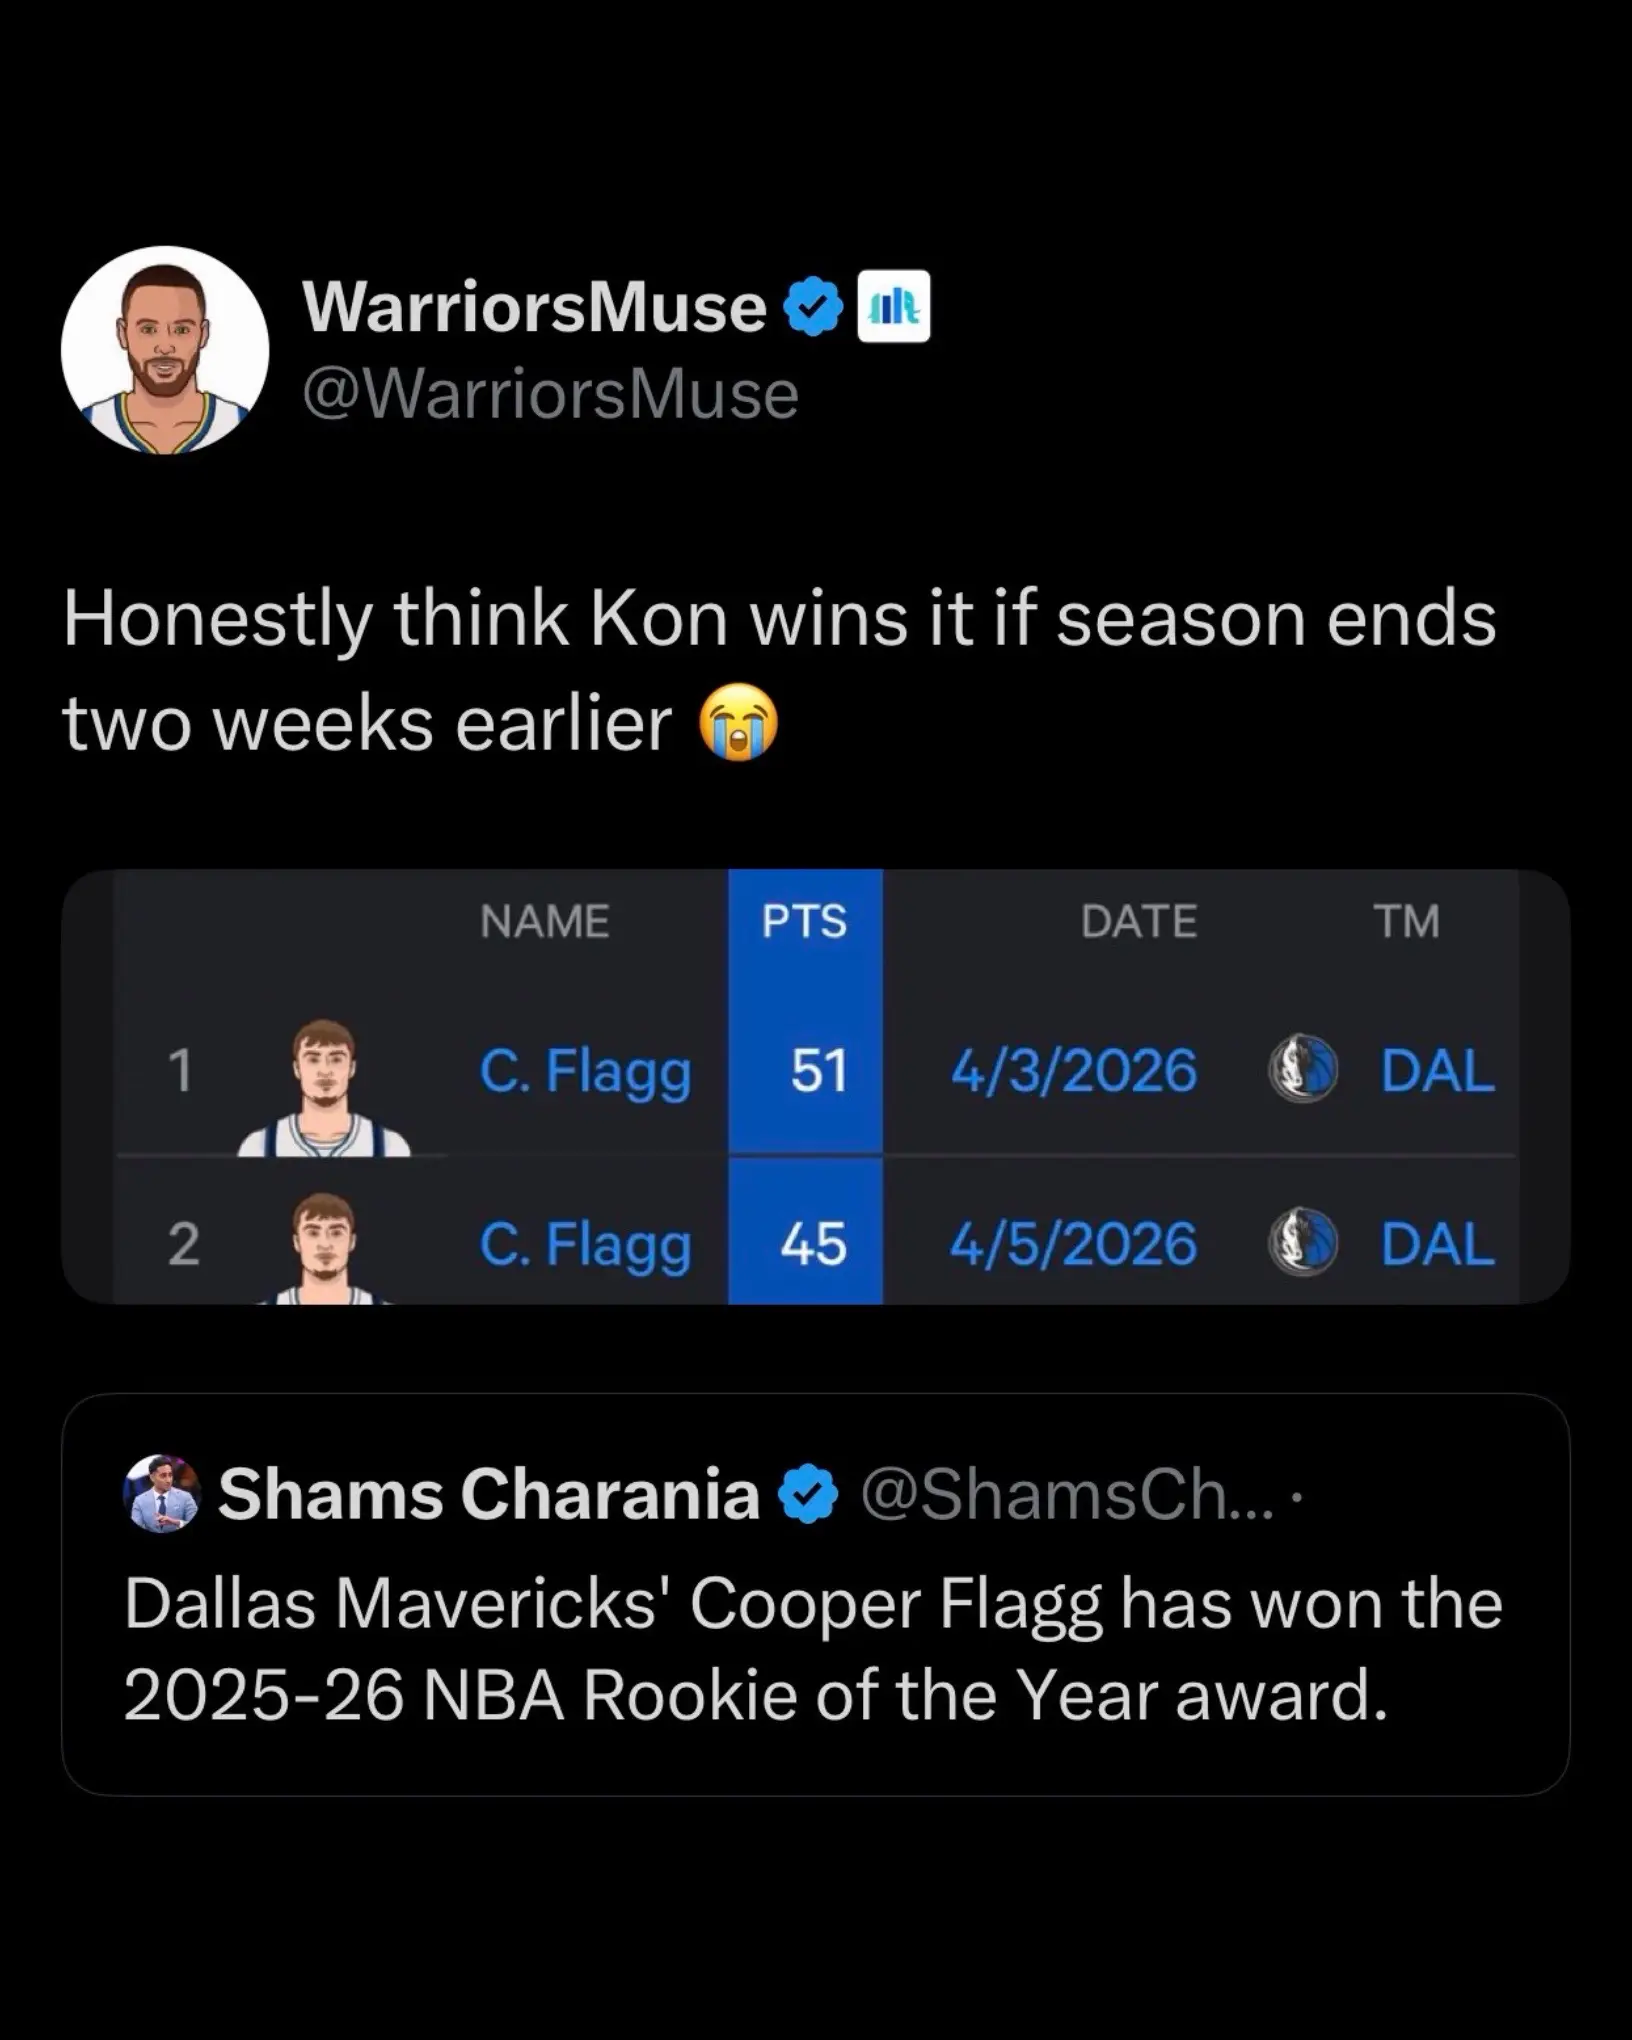Open the @WarriorsMuse handle link
Viewport: 1632px width, 2040px height.
[x=550, y=395]
